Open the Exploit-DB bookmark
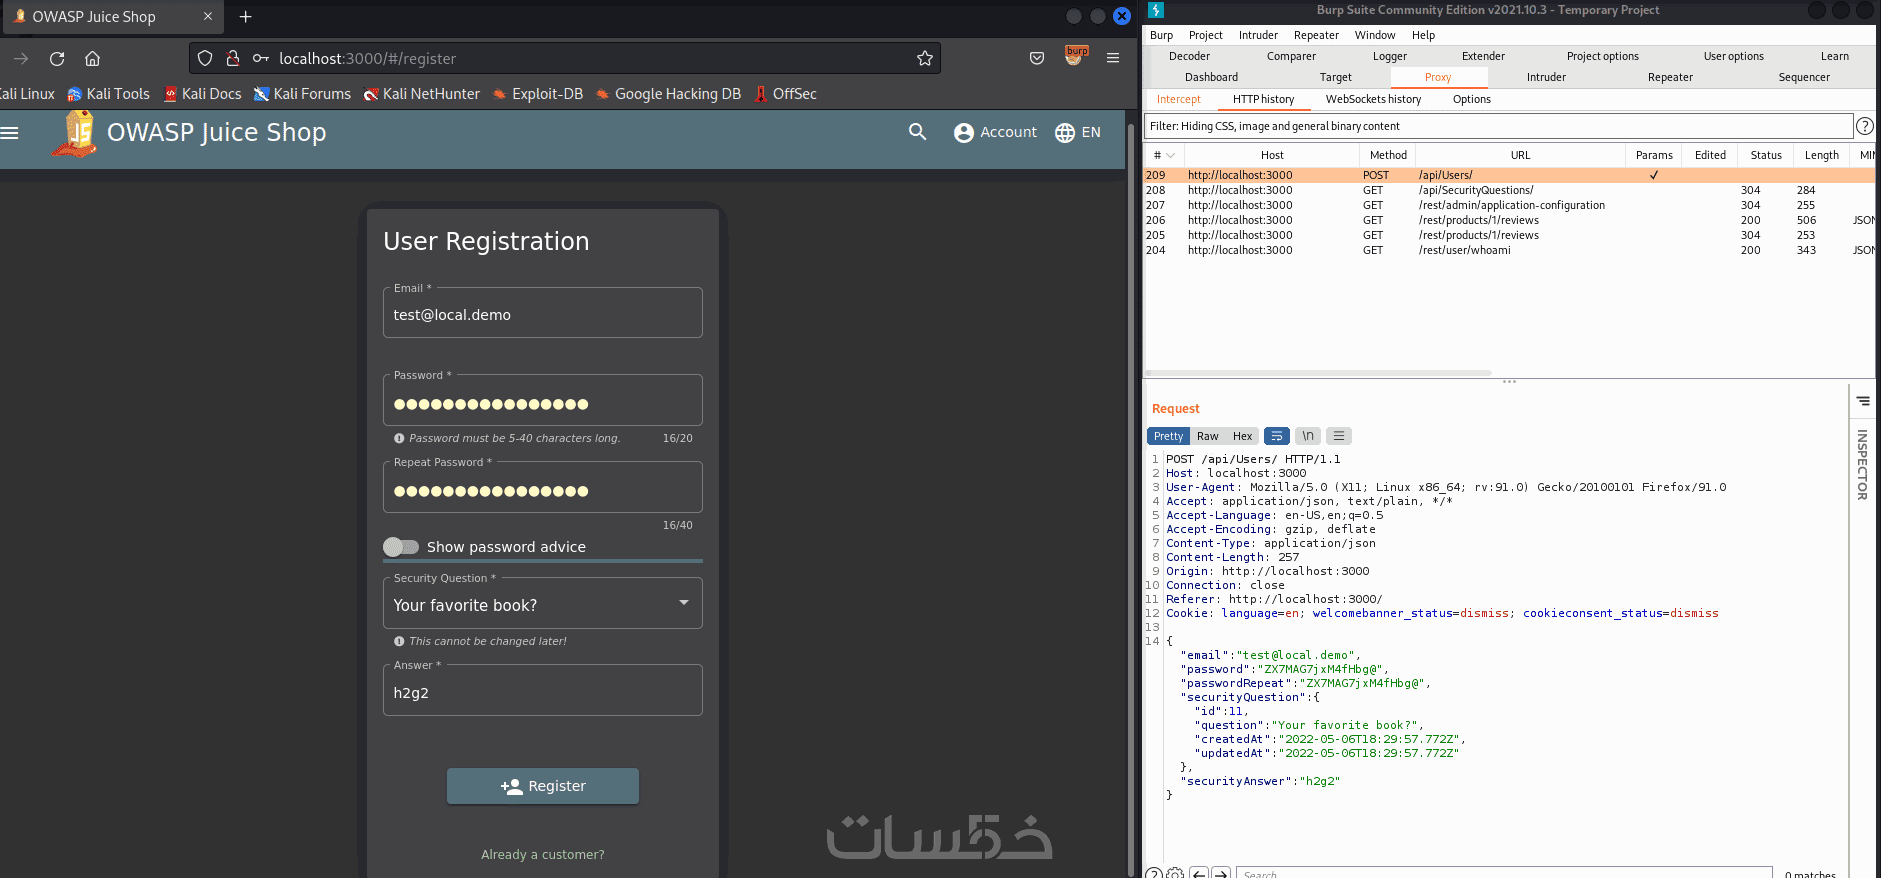This screenshot has width=1881, height=878. [538, 94]
